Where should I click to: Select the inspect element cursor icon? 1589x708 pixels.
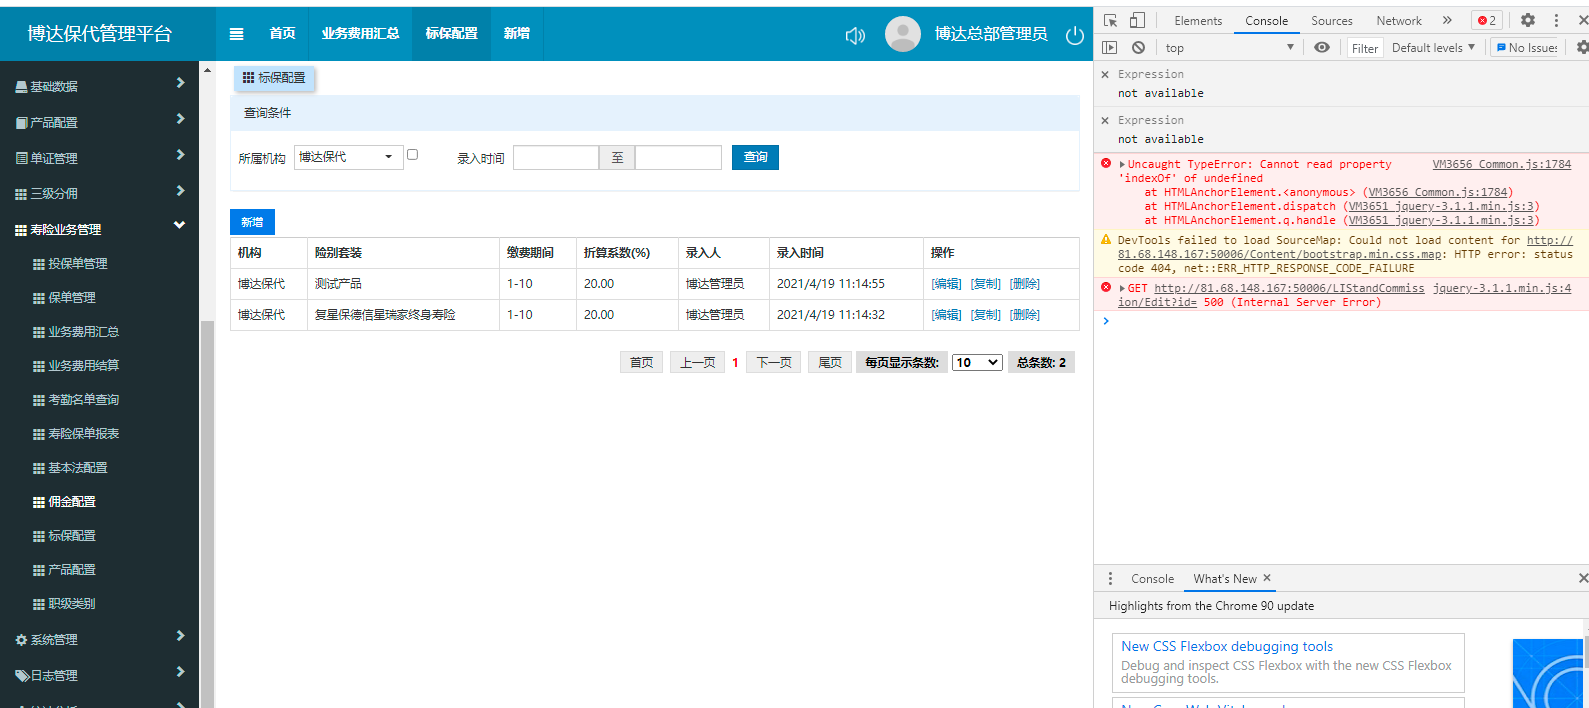(x=1110, y=20)
